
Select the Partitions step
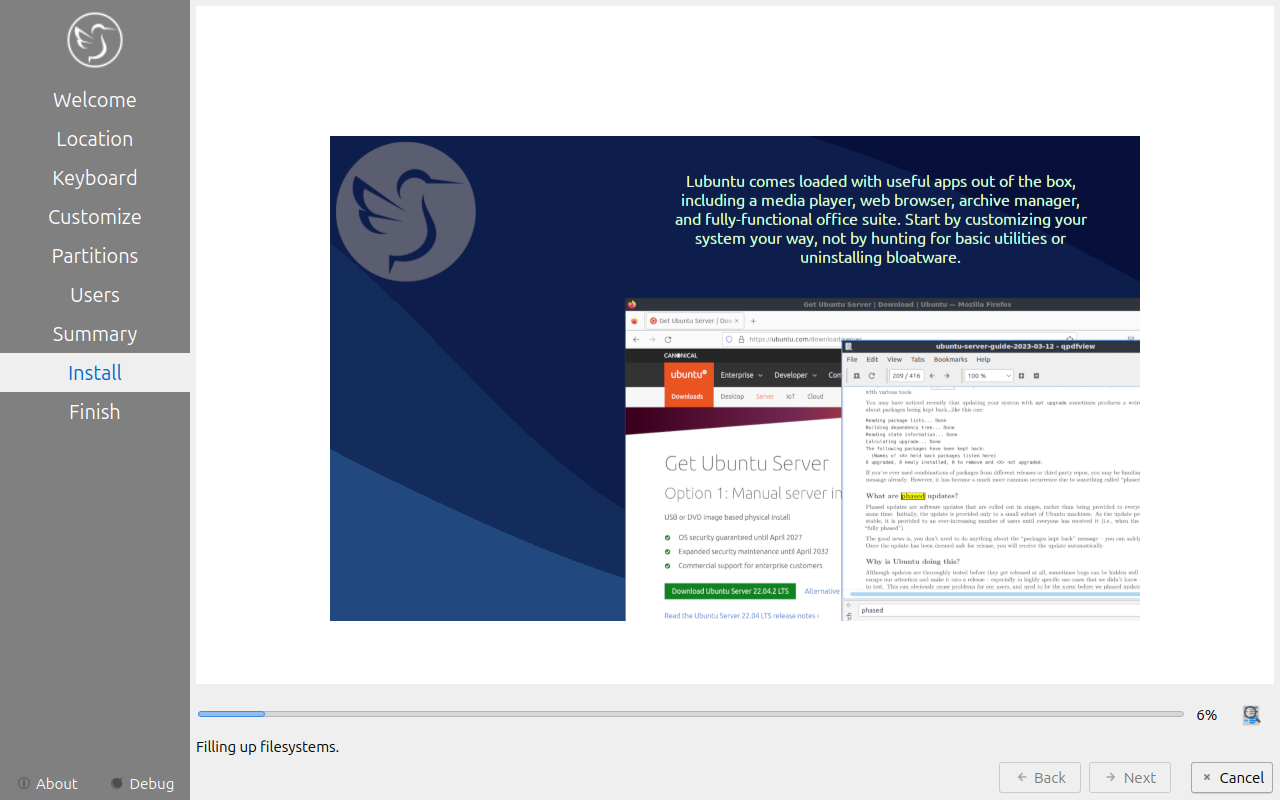click(95, 256)
